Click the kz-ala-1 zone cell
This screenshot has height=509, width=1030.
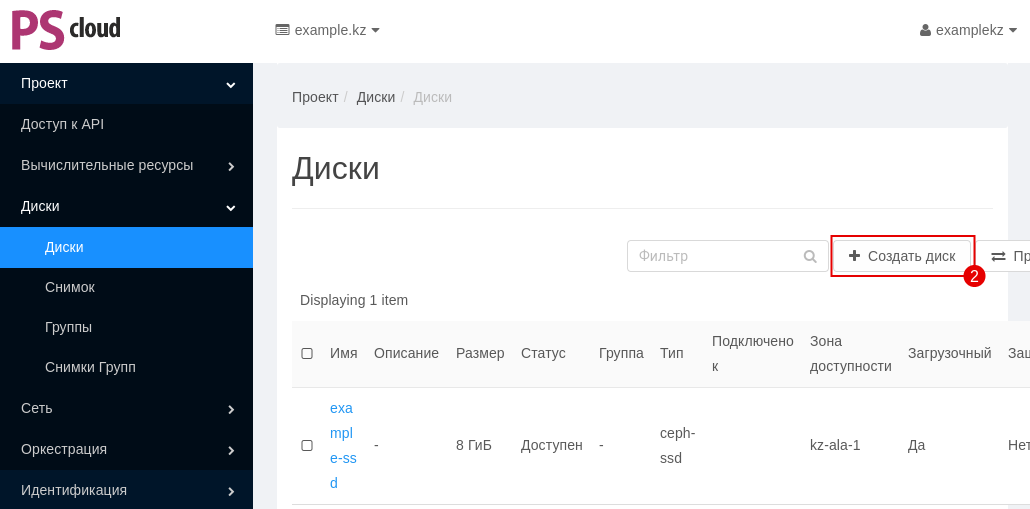pyautogui.click(x=835, y=445)
